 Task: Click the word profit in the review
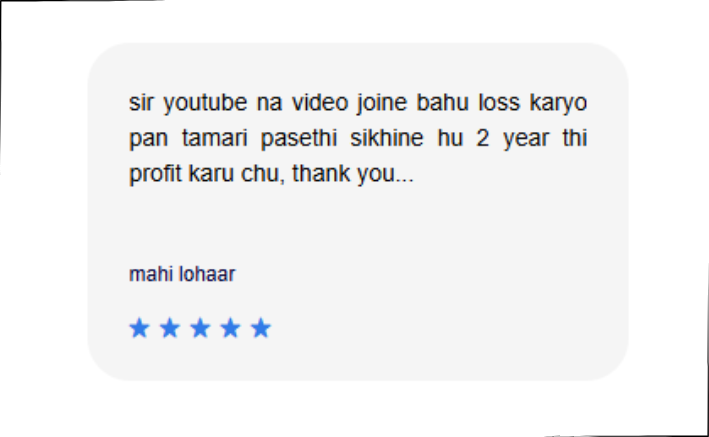[x=156, y=174]
